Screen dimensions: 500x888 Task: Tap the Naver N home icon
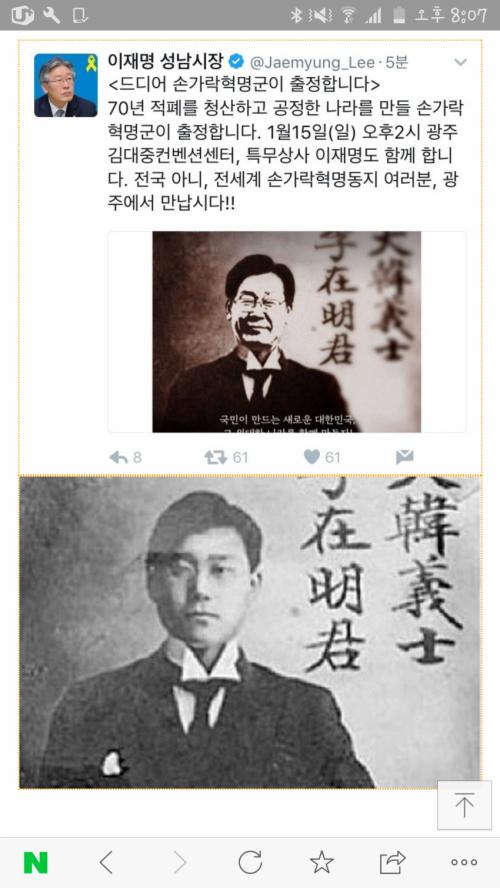[36, 863]
